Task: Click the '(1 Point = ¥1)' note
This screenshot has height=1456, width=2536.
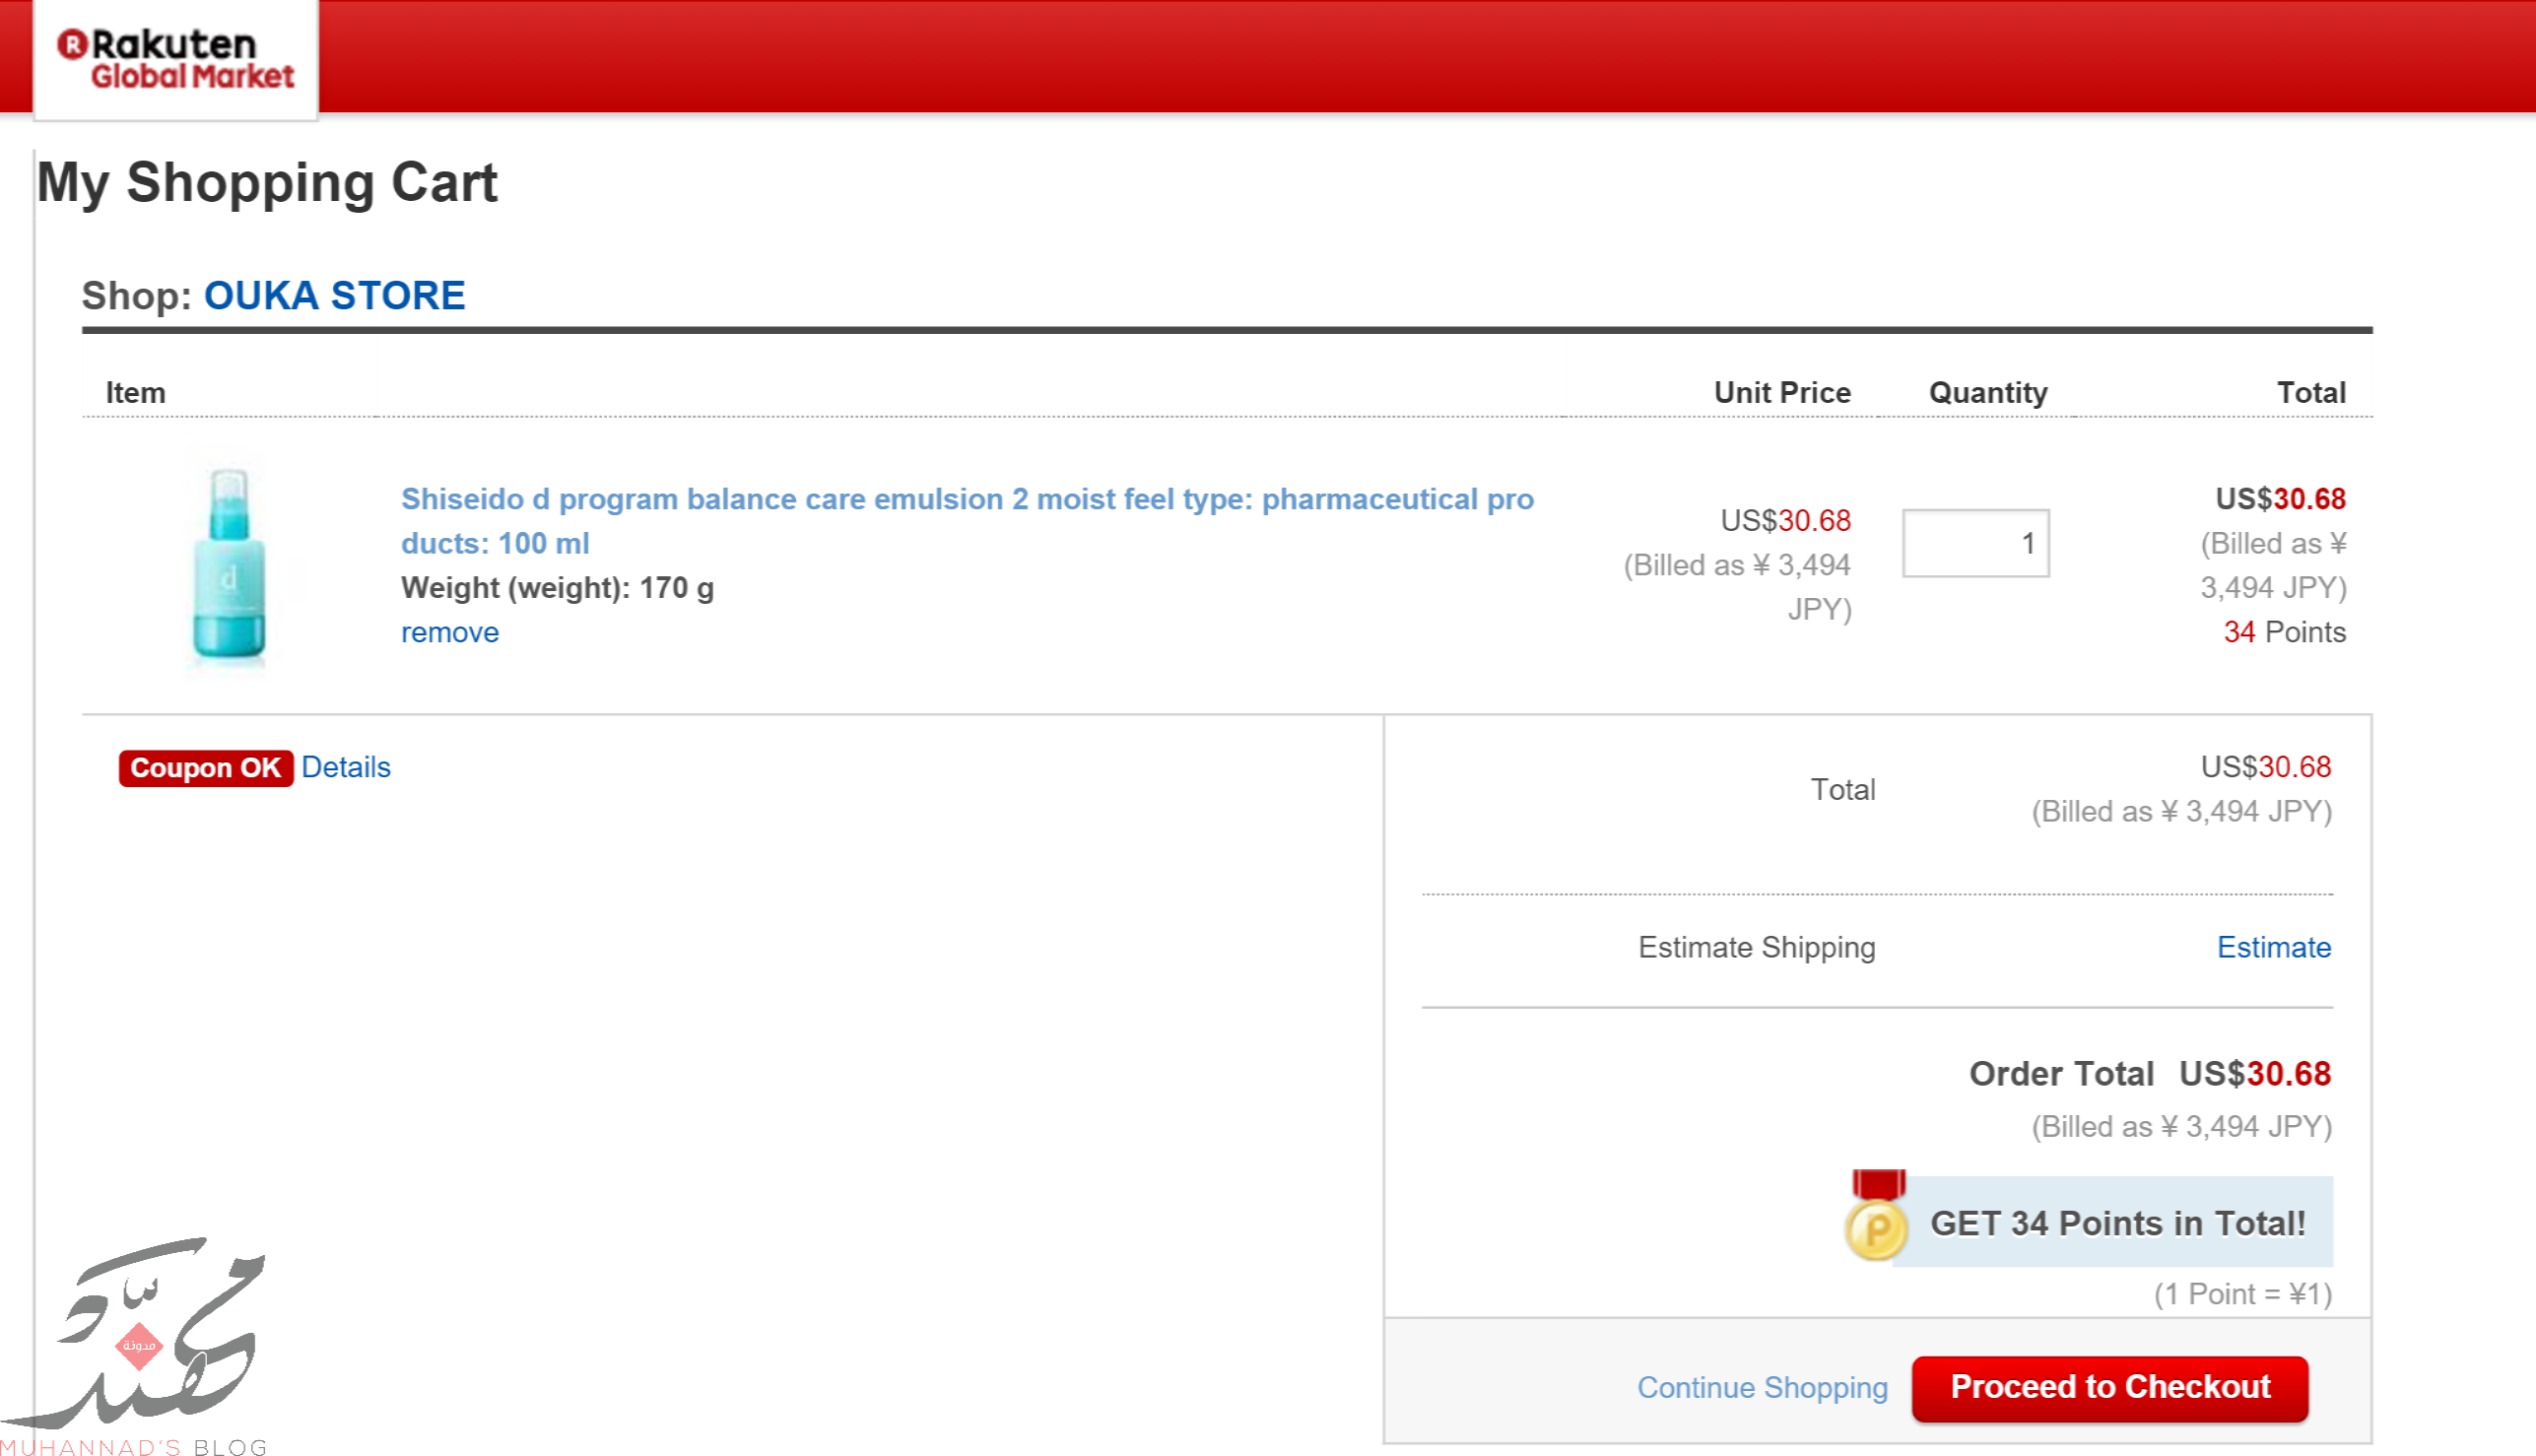Action: pos(2242,1294)
